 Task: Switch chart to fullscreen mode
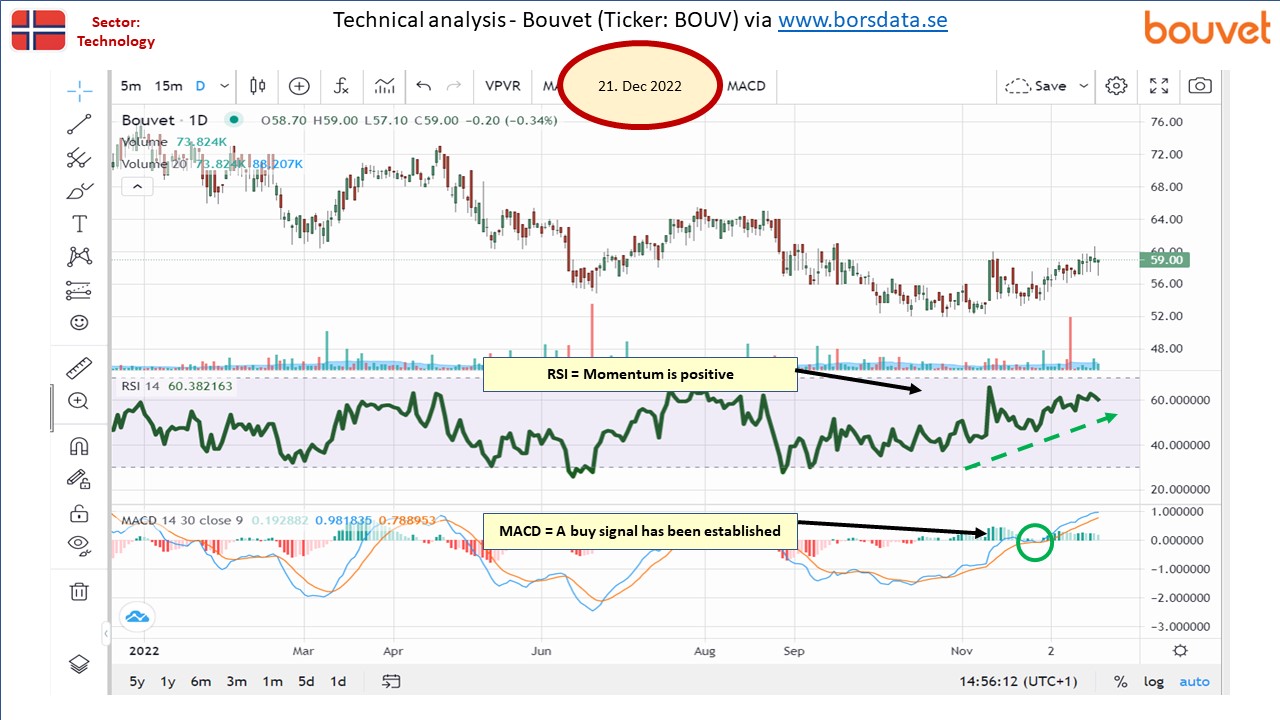coord(1159,86)
